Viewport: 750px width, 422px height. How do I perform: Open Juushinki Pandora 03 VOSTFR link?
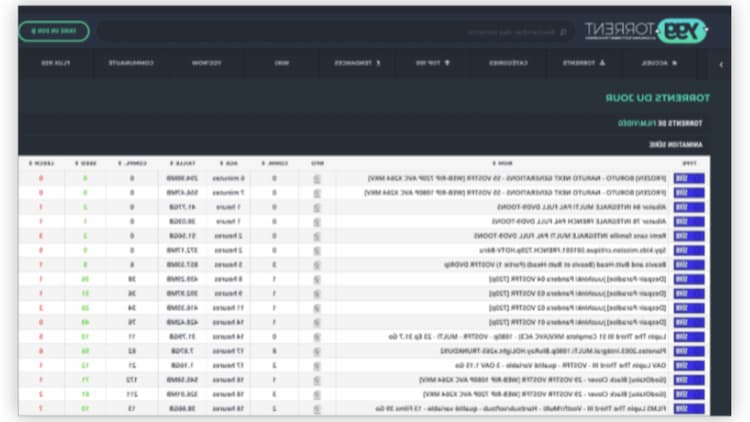[577, 293]
